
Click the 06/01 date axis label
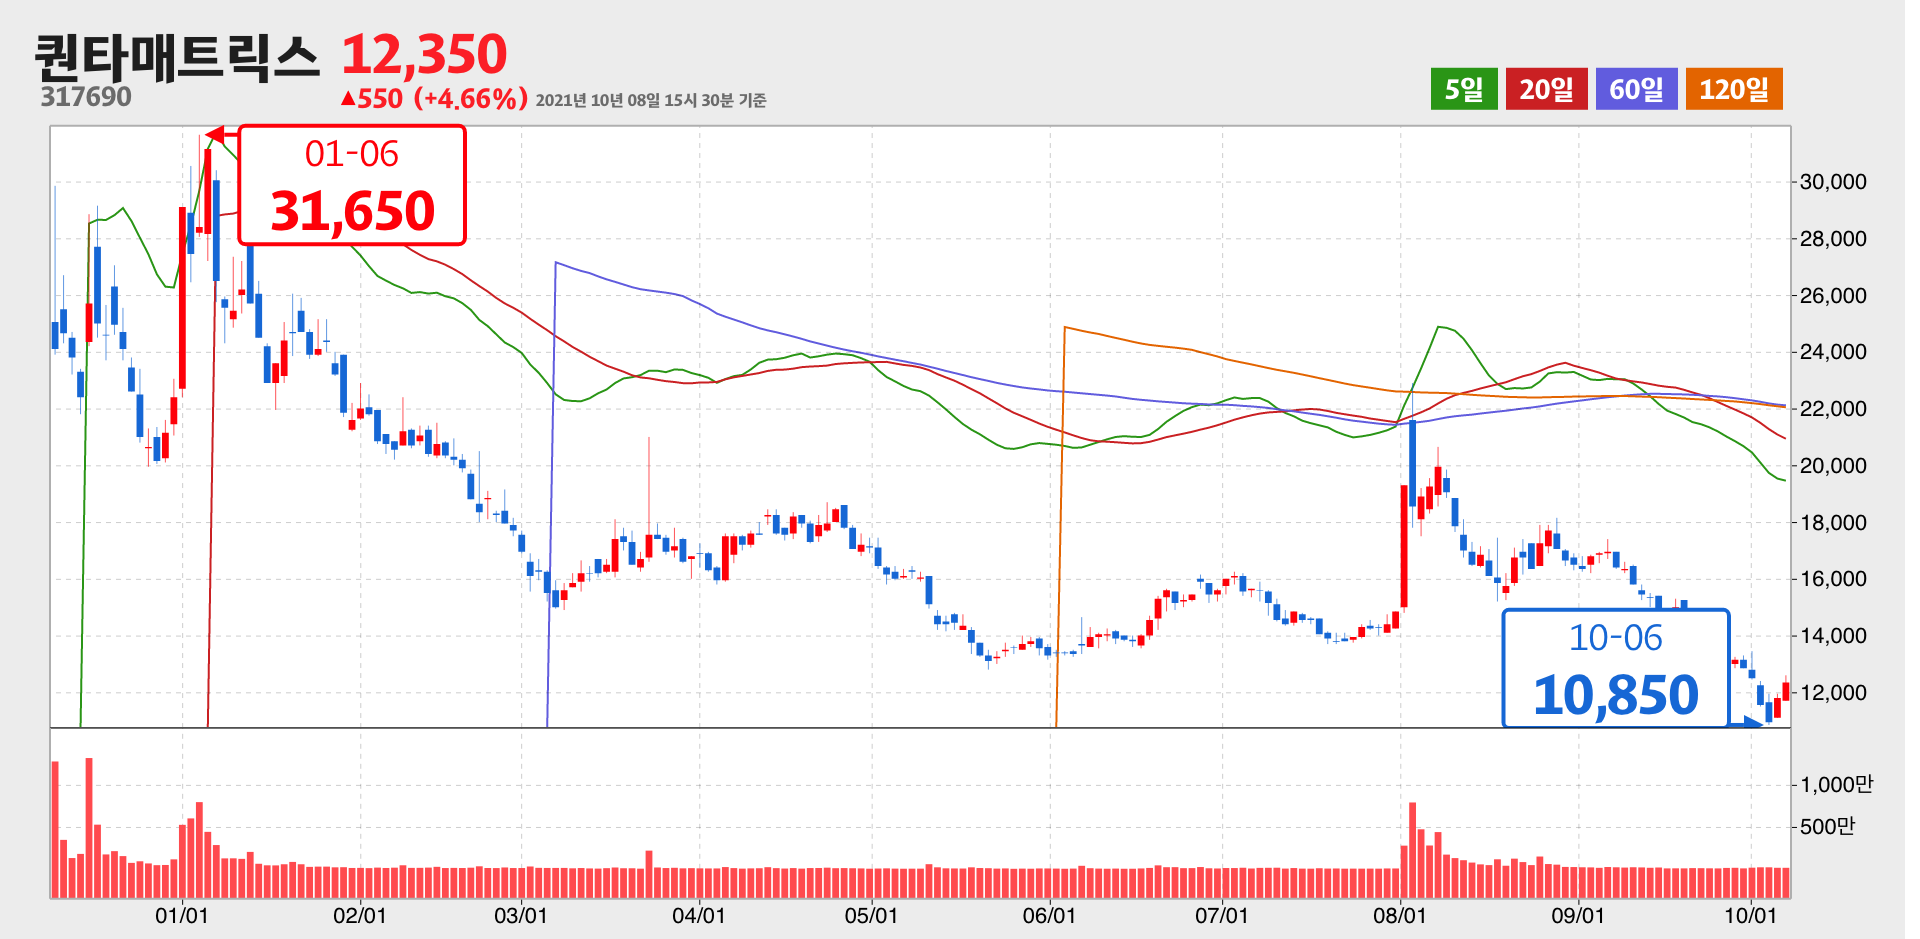pos(1049,916)
